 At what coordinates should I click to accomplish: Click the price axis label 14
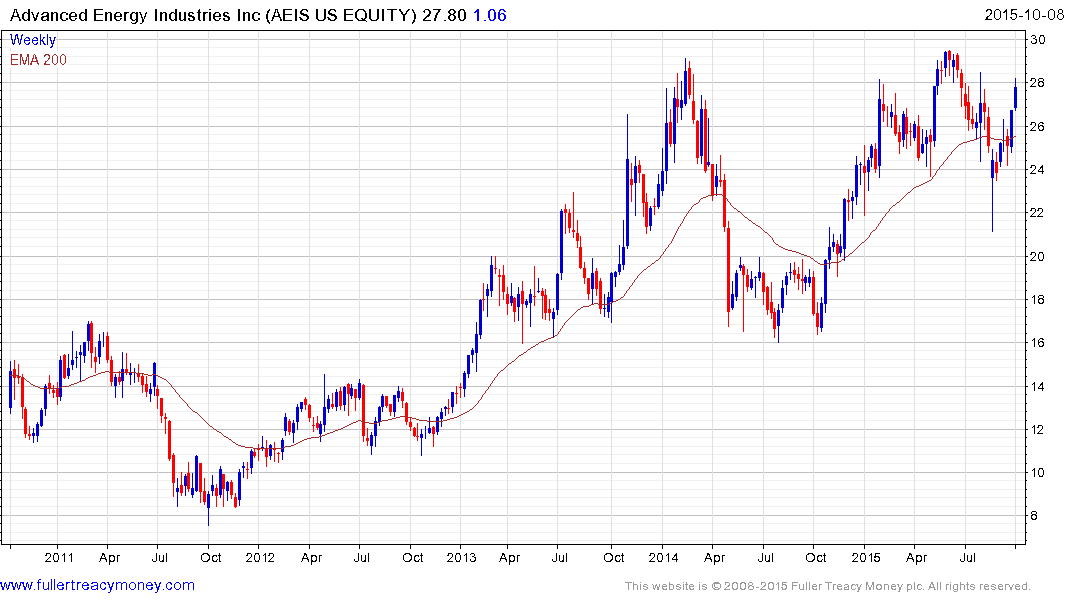click(1038, 386)
